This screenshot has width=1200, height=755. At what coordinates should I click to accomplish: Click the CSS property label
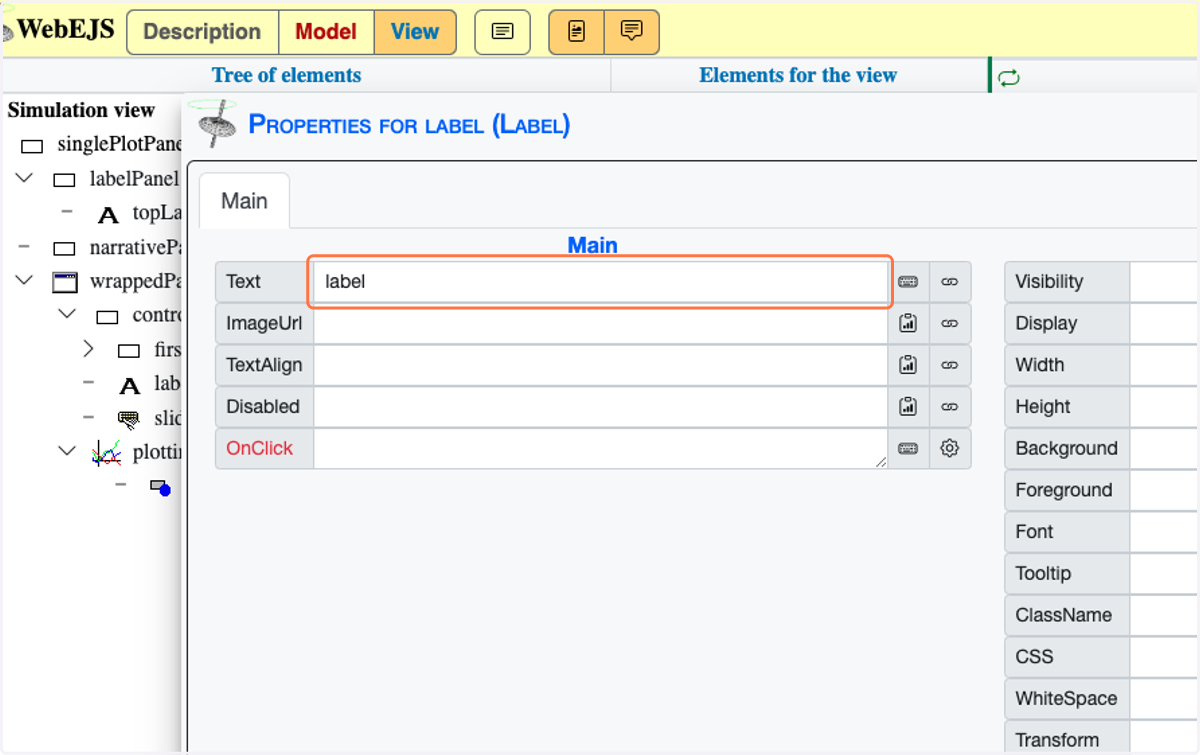tap(1067, 657)
